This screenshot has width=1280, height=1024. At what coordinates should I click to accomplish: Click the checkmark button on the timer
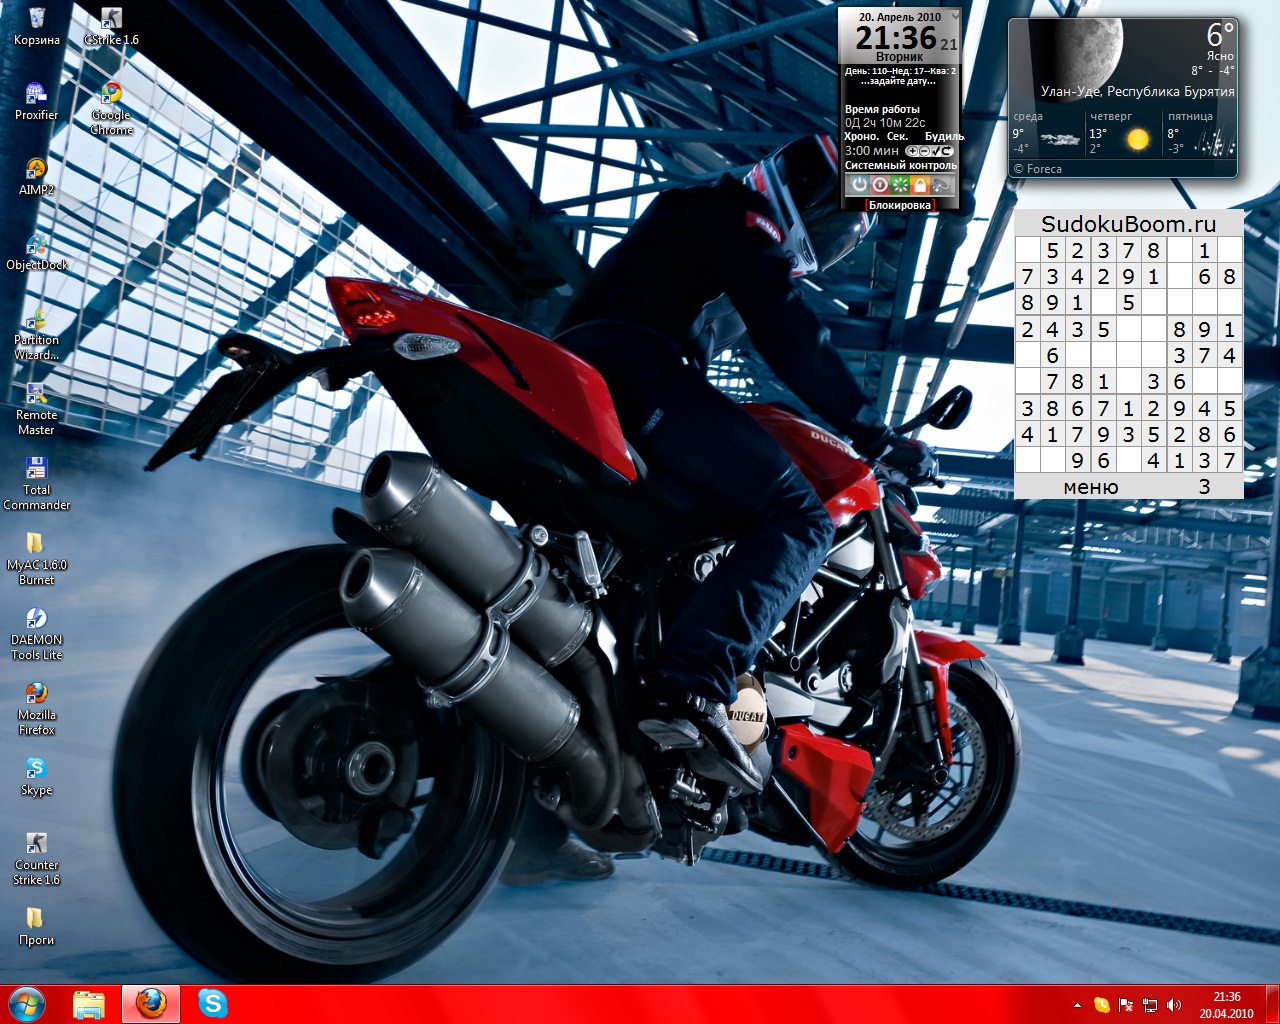pyautogui.click(x=935, y=151)
